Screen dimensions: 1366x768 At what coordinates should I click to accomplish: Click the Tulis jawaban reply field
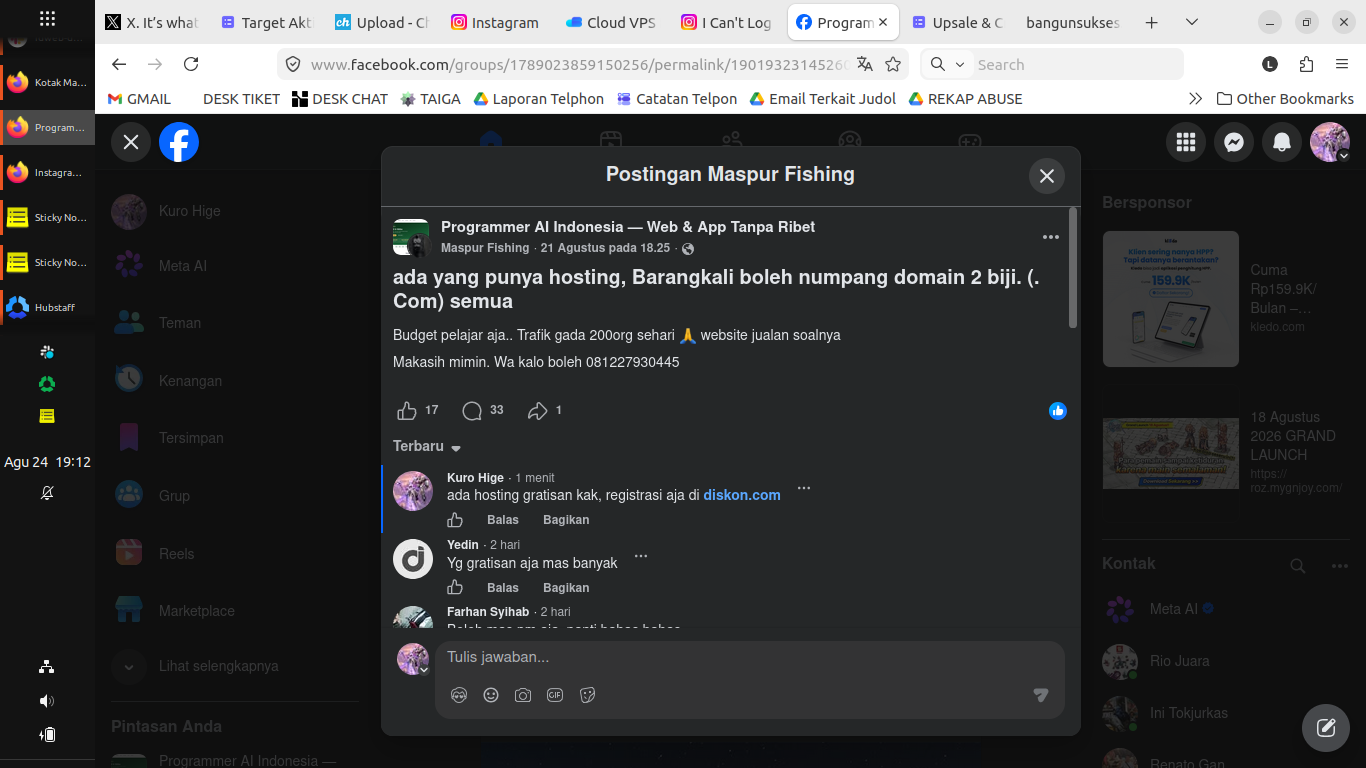click(750, 658)
